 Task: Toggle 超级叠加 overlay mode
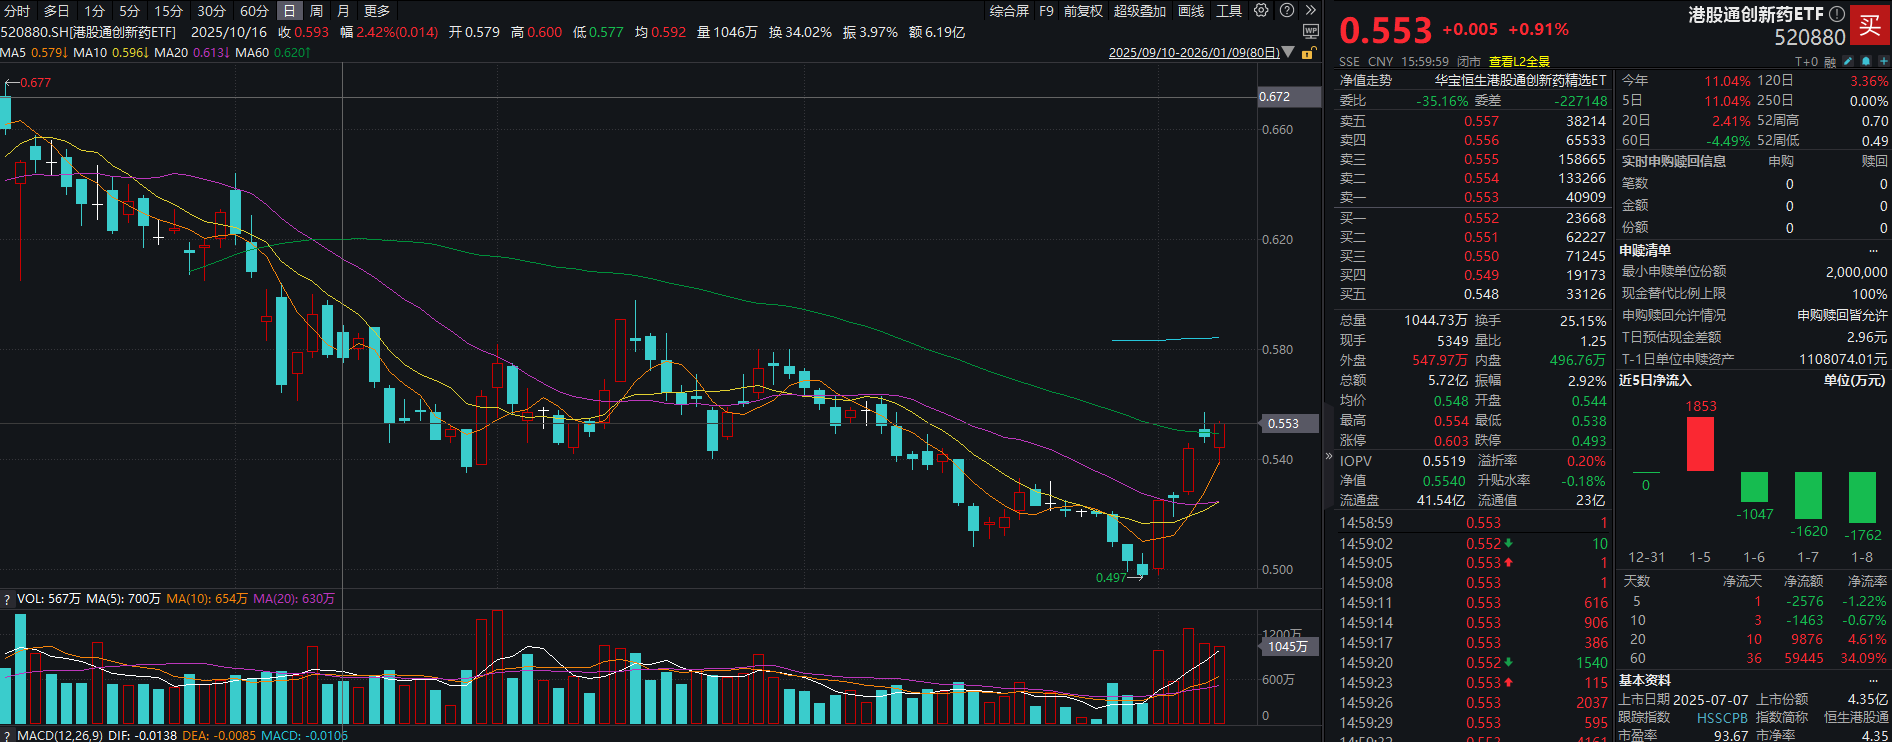coord(1140,11)
